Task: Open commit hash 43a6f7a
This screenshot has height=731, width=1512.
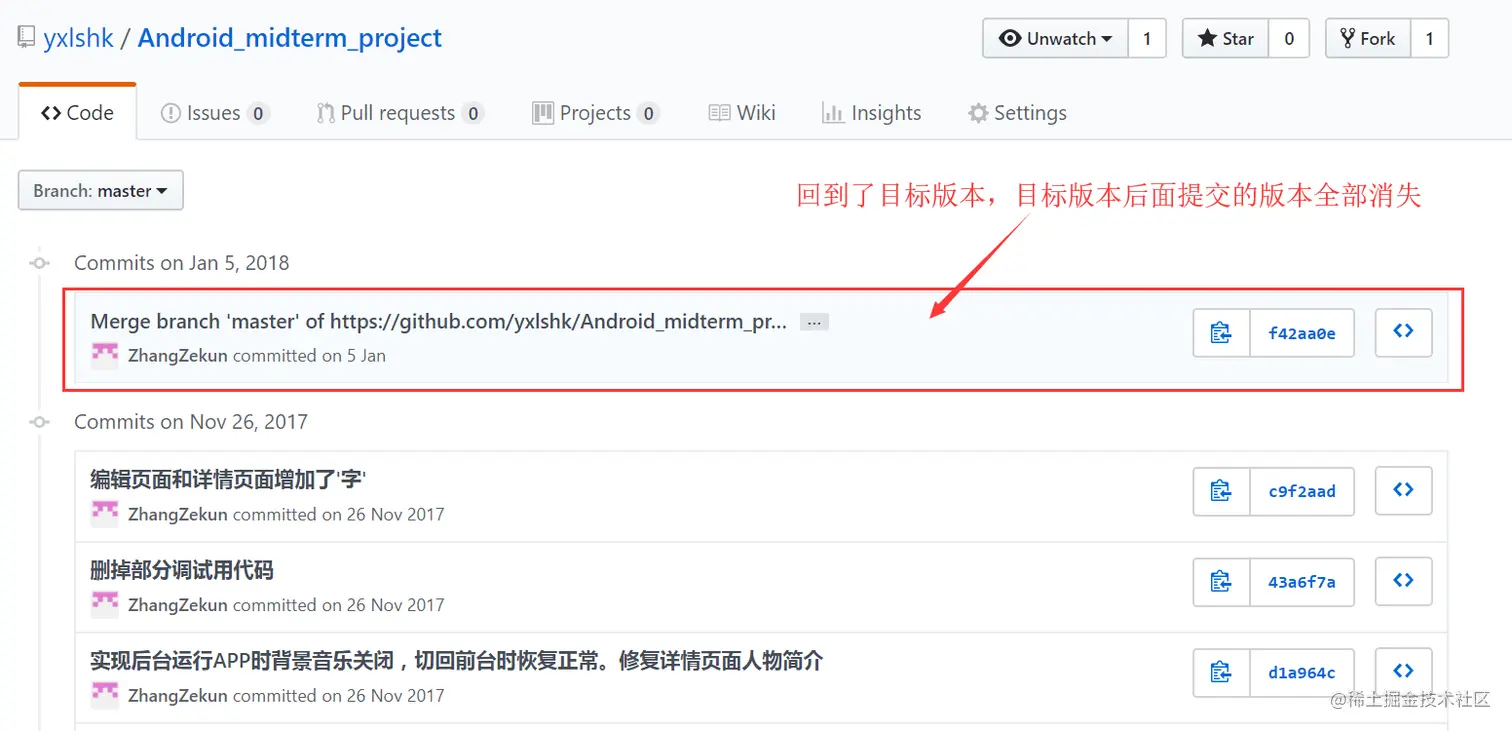Action: click(1302, 581)
